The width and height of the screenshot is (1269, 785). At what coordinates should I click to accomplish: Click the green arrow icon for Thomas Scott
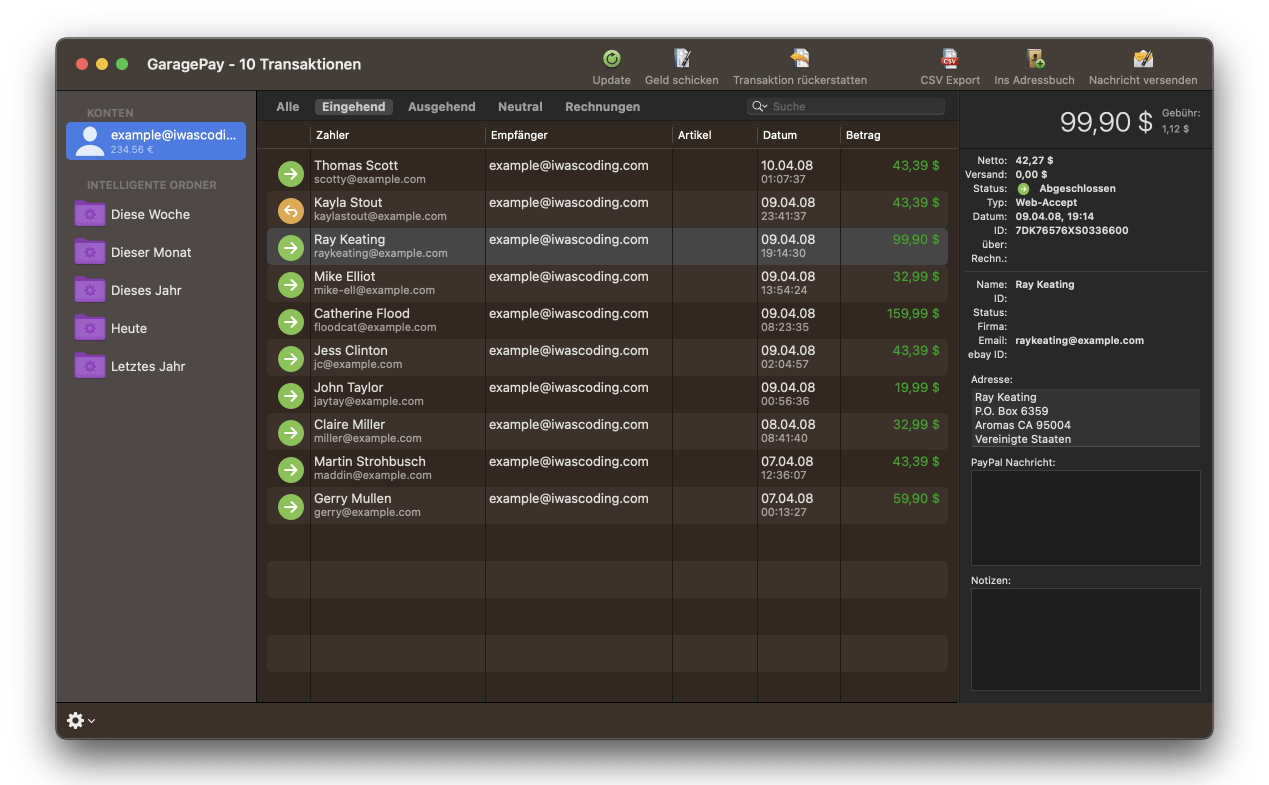[290, 173]
